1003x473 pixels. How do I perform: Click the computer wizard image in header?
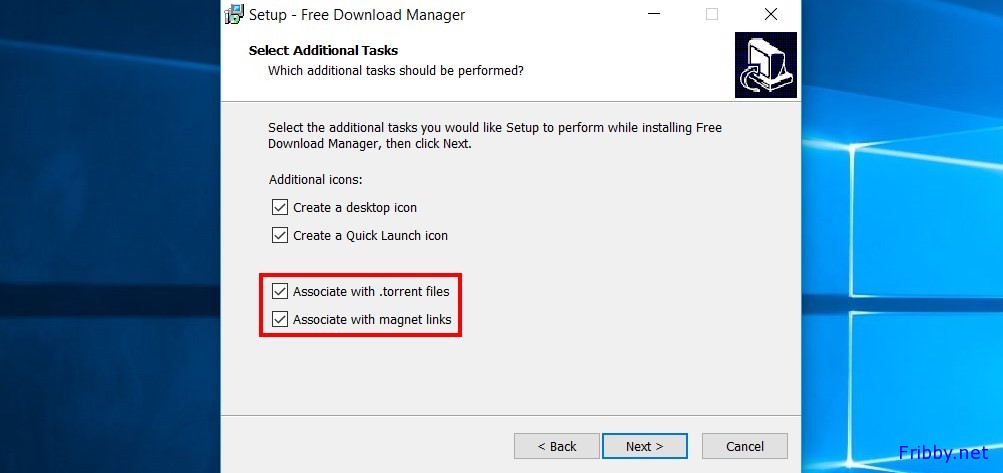click(765, 65)
